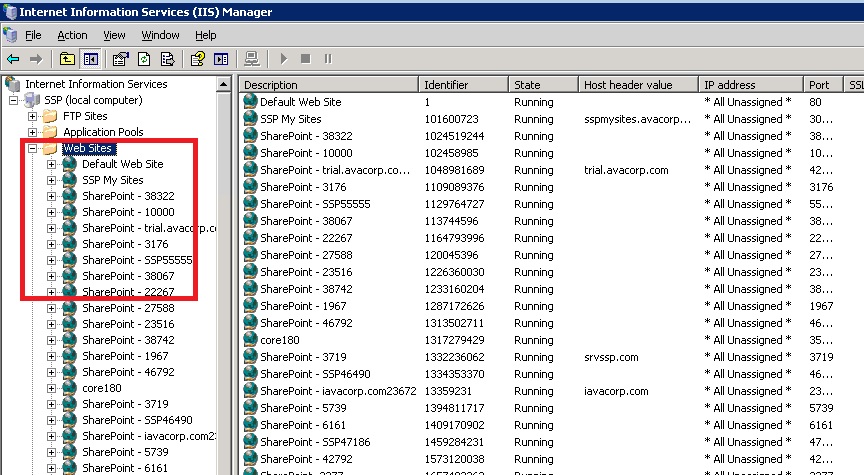Sort by the State column header
The image size is (864, 475).
(x=543, y=85)
